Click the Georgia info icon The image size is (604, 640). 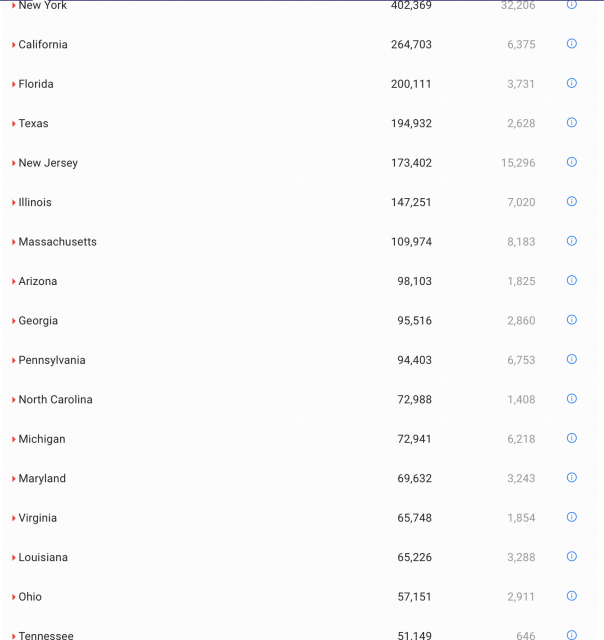pos(572,320)
